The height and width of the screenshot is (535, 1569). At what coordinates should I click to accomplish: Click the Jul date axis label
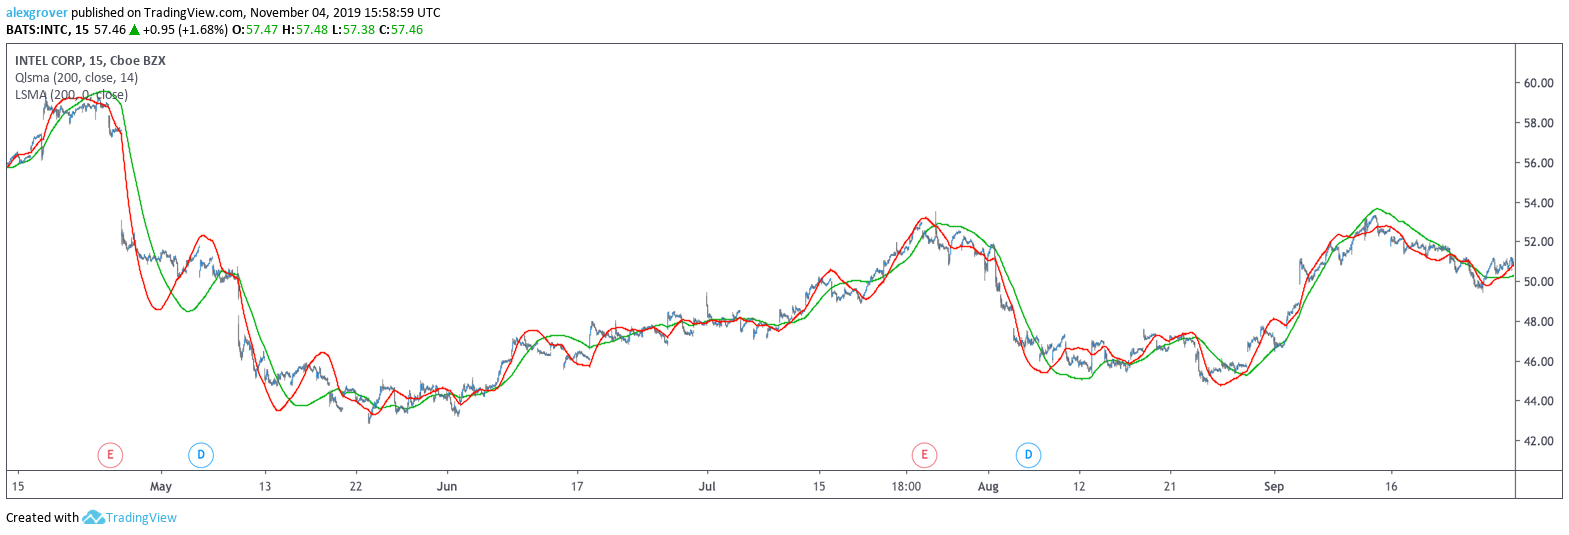click(x=707, y=487)
